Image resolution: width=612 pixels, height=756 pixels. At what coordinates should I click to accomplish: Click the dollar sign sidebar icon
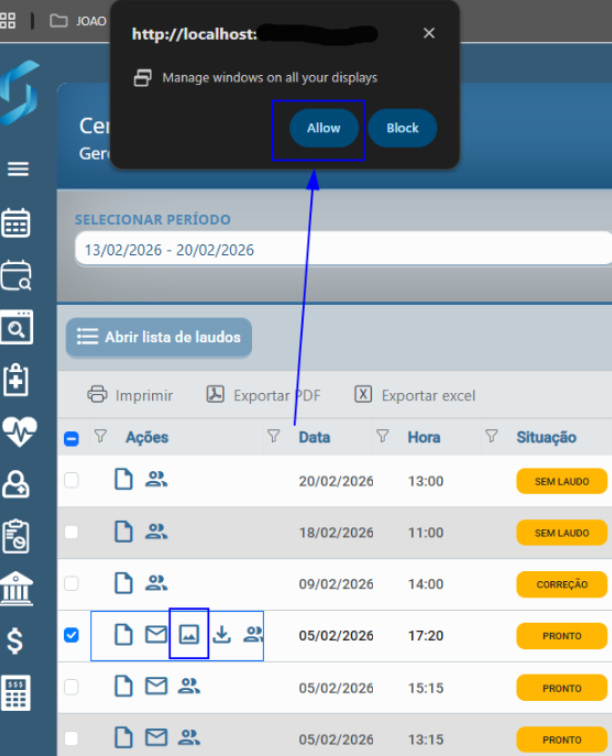coord(17,640)
